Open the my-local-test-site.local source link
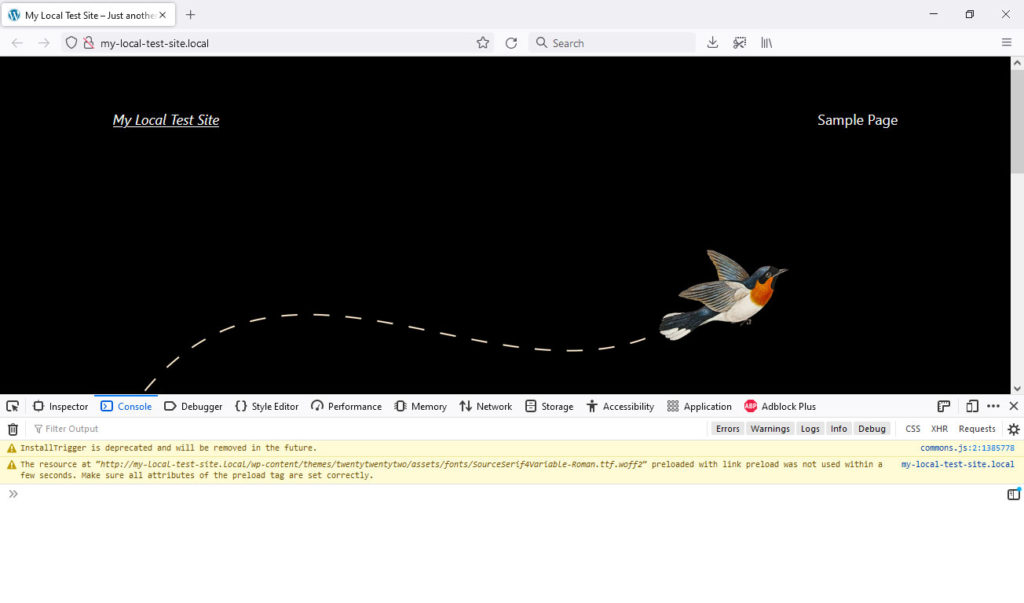The height and width of the screenshot is (603, 1024). [x=957, y=464]
